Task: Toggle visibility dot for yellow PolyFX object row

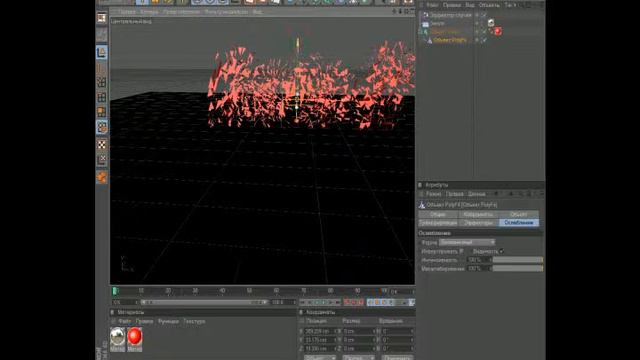Action: point(477,40)
